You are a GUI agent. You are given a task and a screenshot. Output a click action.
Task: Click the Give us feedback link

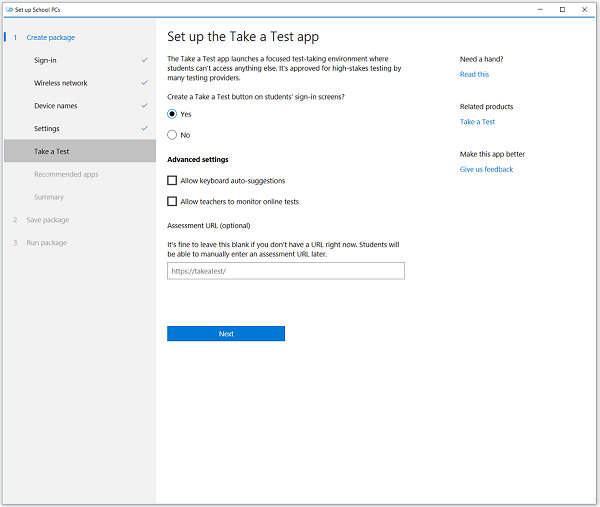click(x=486, y=169)
